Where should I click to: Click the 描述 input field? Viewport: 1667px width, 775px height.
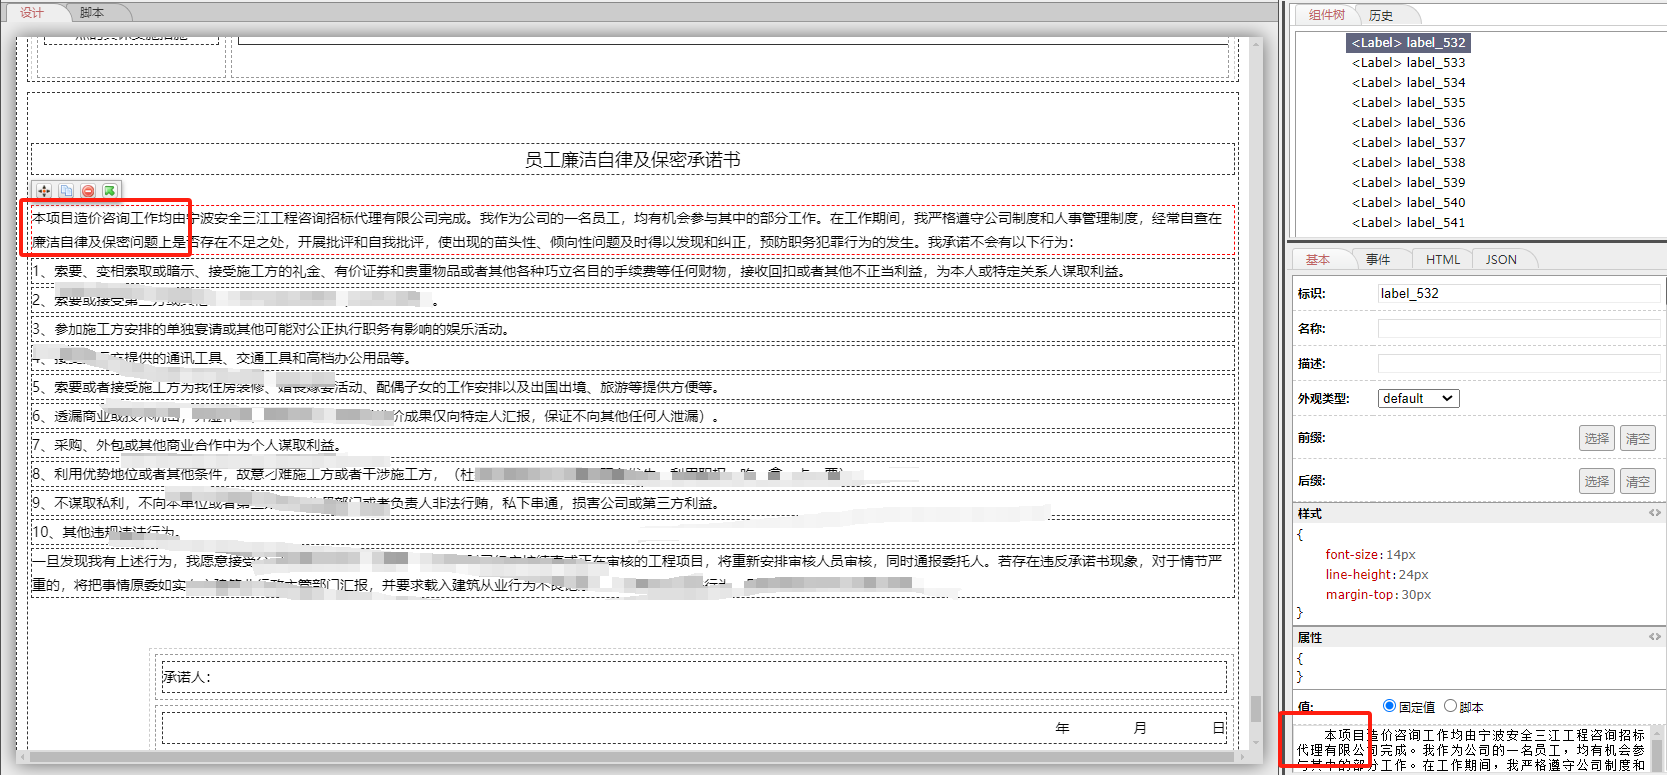click(x=1519, y=363)
